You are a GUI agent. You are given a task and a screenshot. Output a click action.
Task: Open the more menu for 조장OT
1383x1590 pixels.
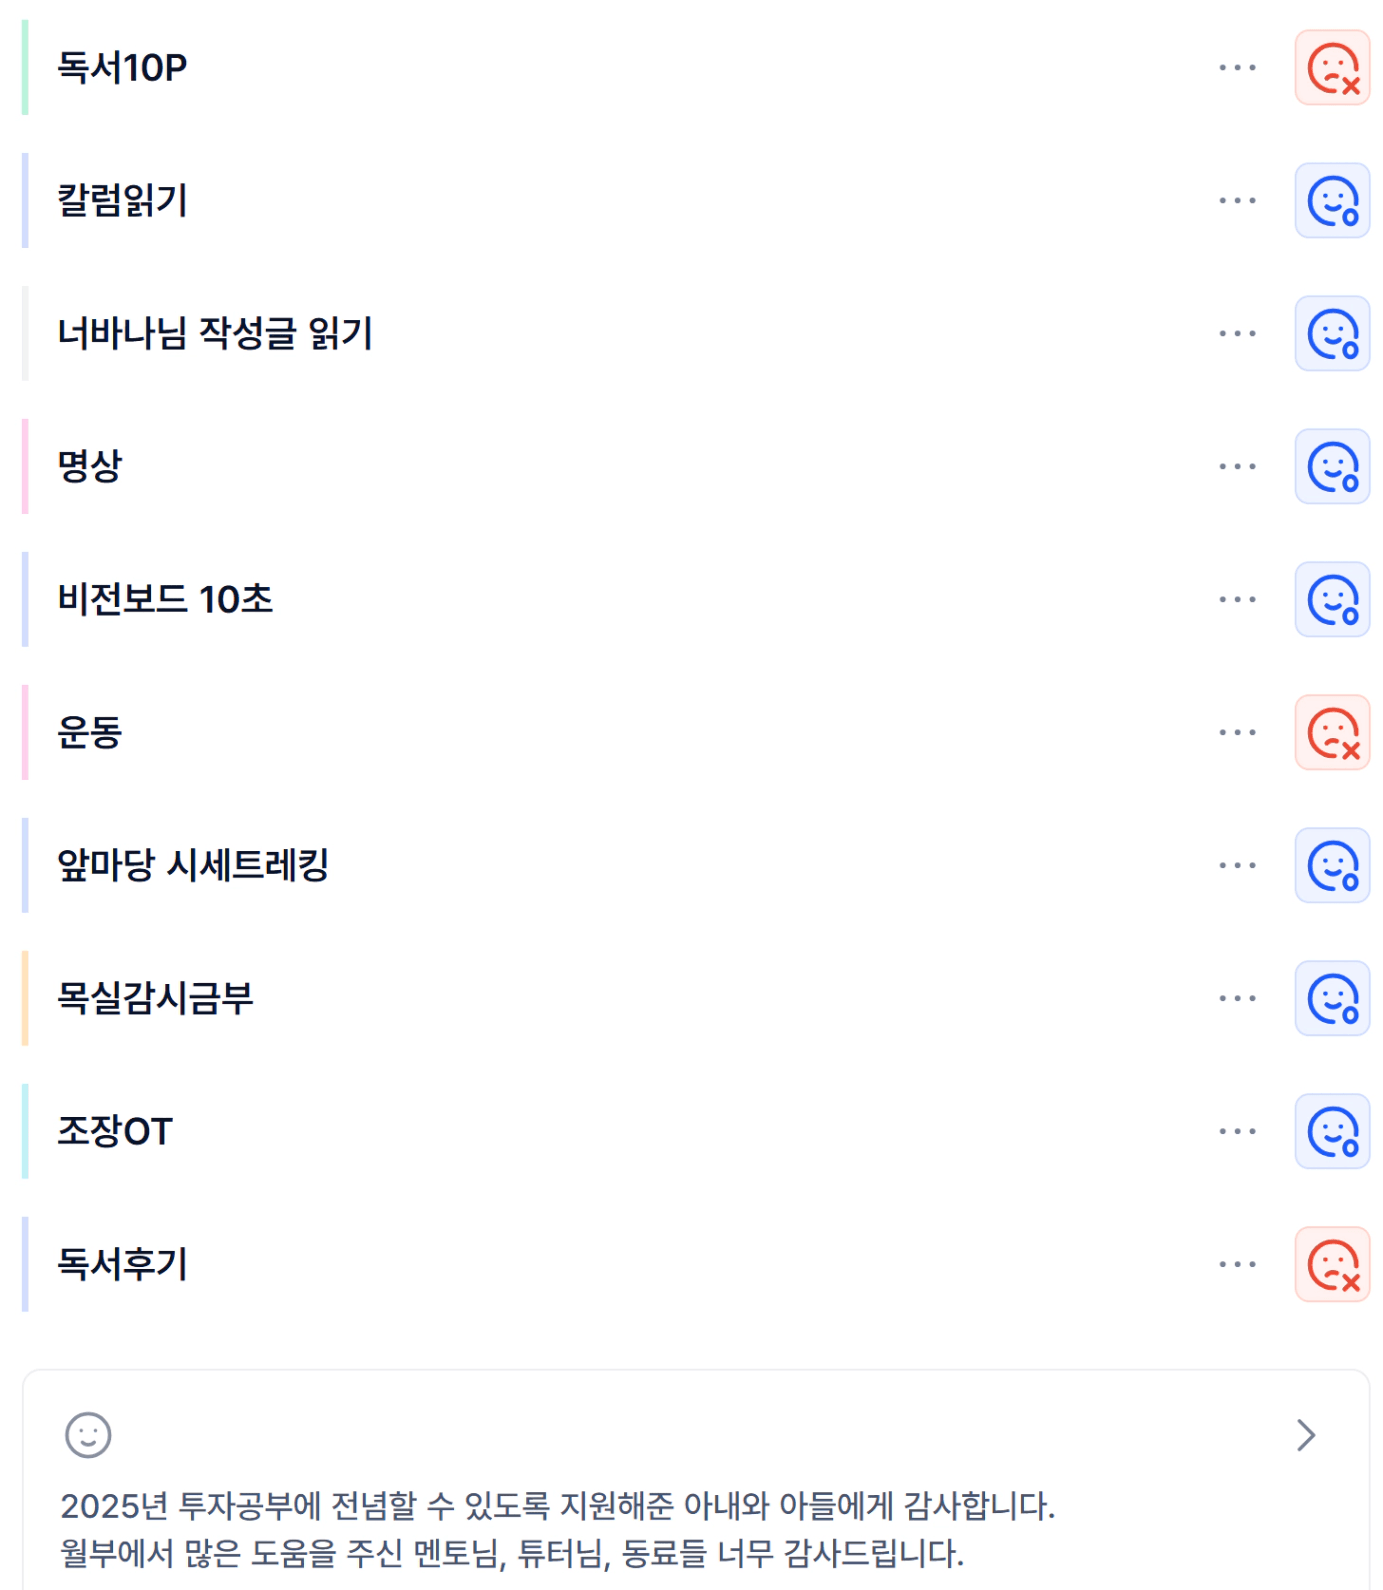pos(1237,1132)
